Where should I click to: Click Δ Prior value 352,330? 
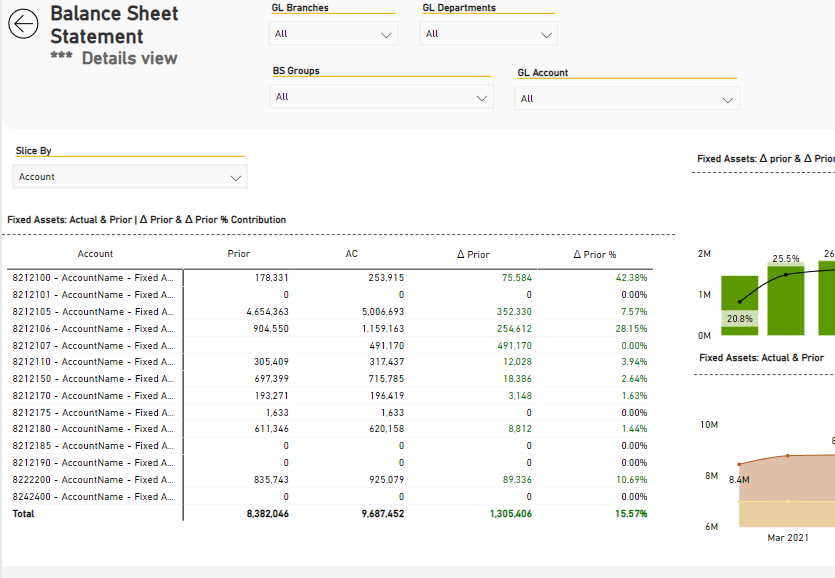tap(514, 312)
